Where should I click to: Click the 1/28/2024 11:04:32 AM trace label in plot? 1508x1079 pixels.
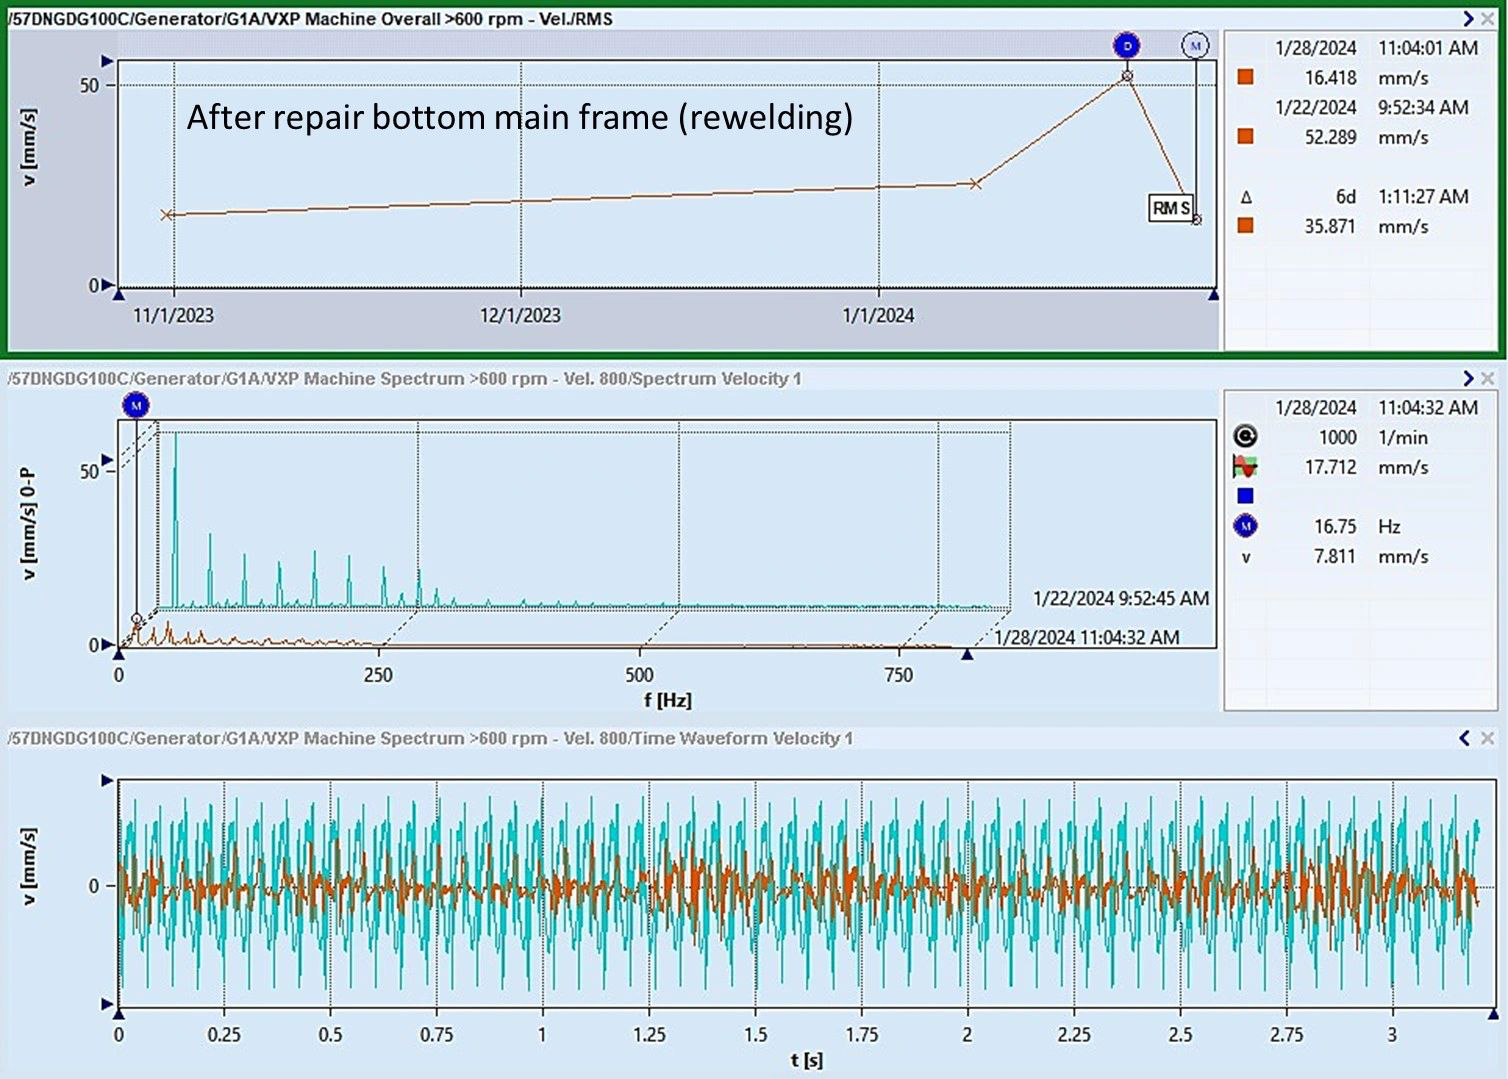[x=1087, y=637]
